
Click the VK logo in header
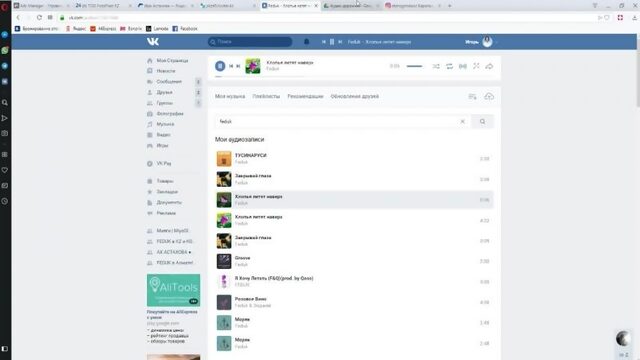(x=153, y=42)
